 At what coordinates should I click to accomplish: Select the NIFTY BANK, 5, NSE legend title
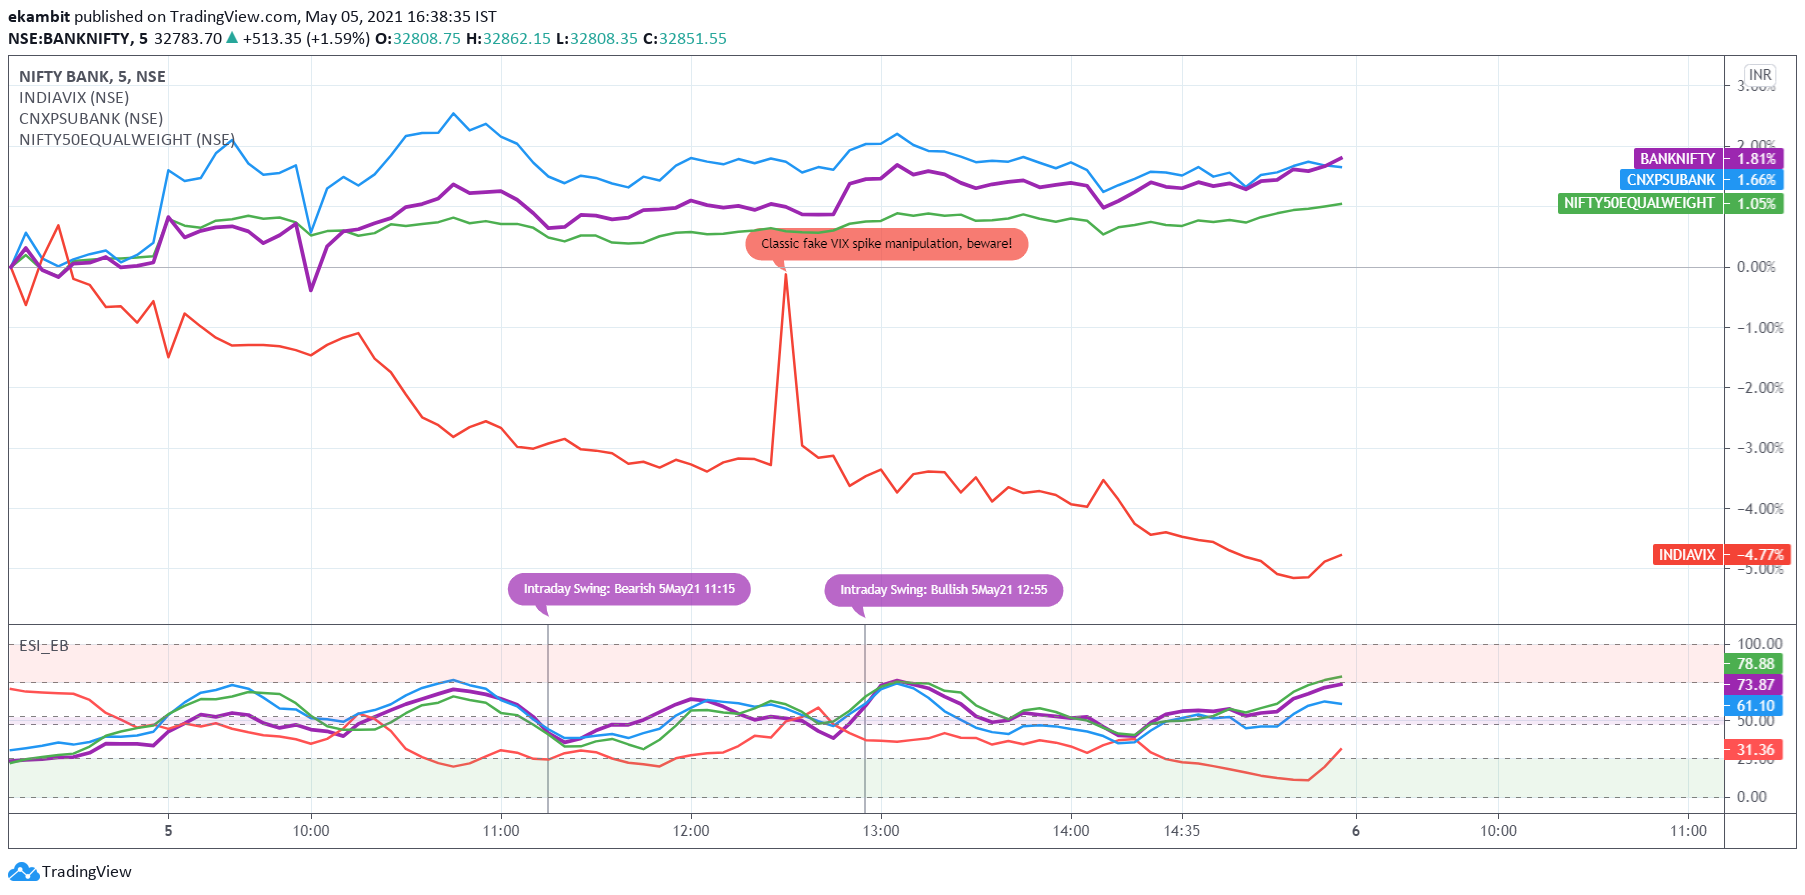pyautogui.click(x=92, y=76)
